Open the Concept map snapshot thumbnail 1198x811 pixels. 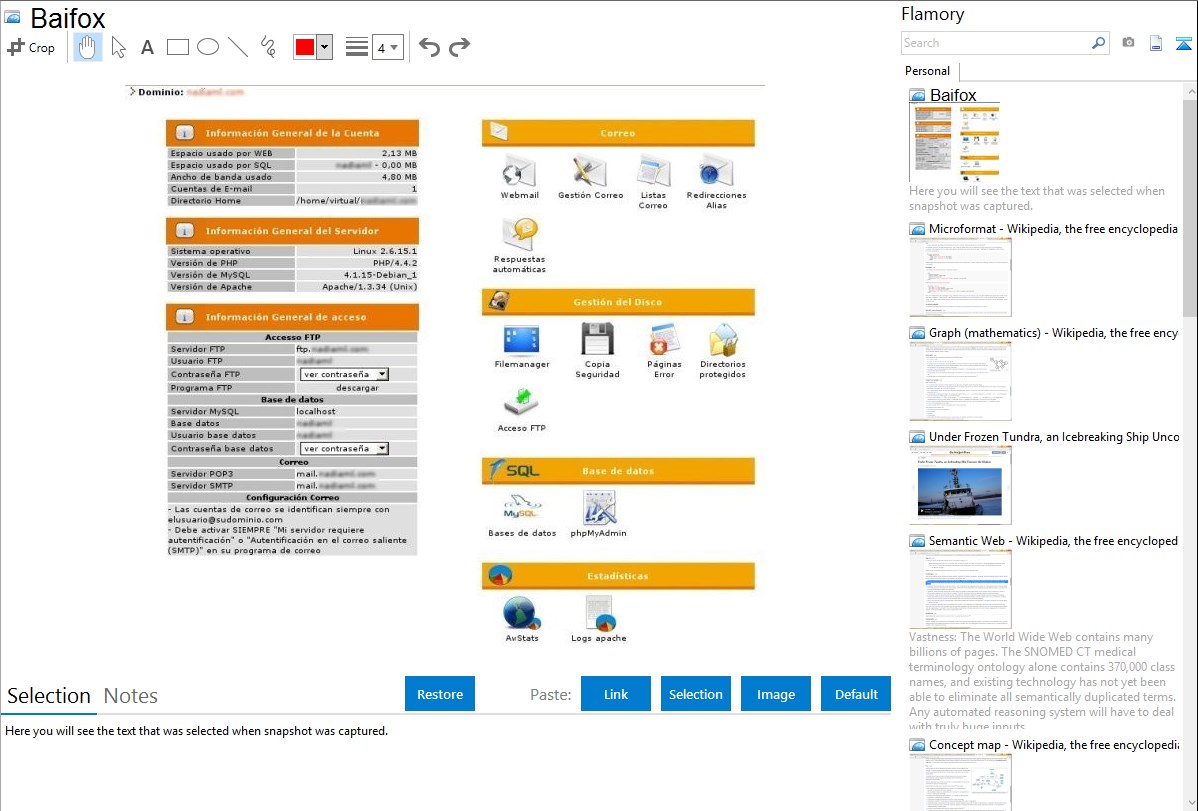click(960, 782)
